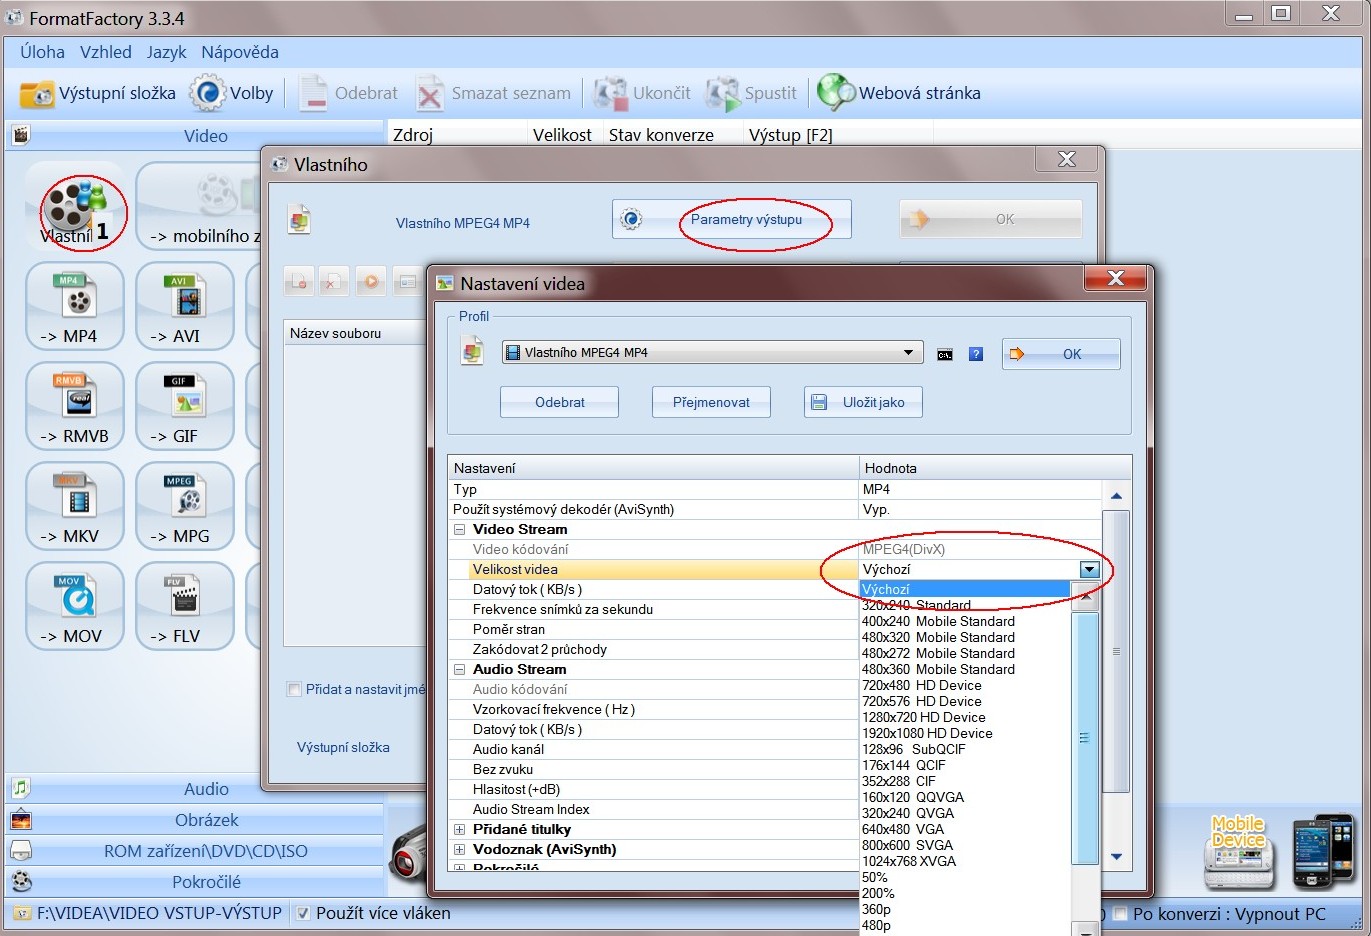Click the 'Poměr stran' settings row
The width and height of the screenshot is (1371, 936).
pyautogui.click(x=654, y=630)
